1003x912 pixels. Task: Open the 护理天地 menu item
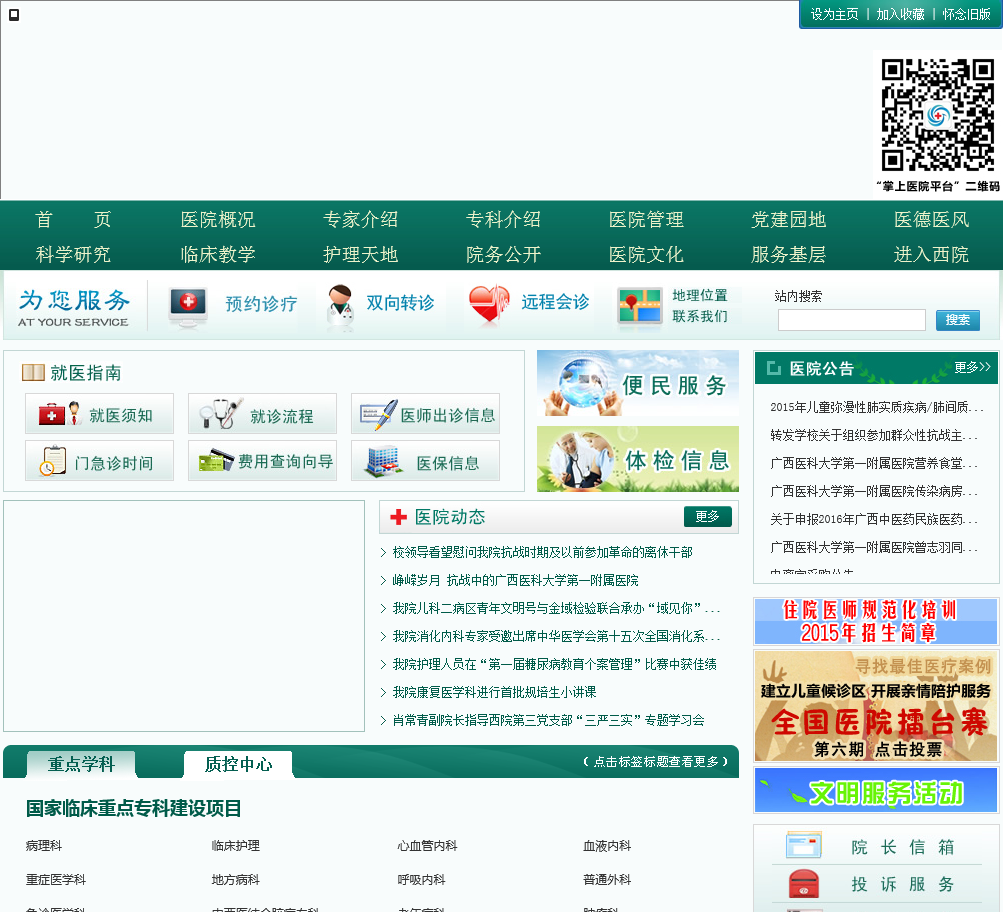tap(360, 255)
